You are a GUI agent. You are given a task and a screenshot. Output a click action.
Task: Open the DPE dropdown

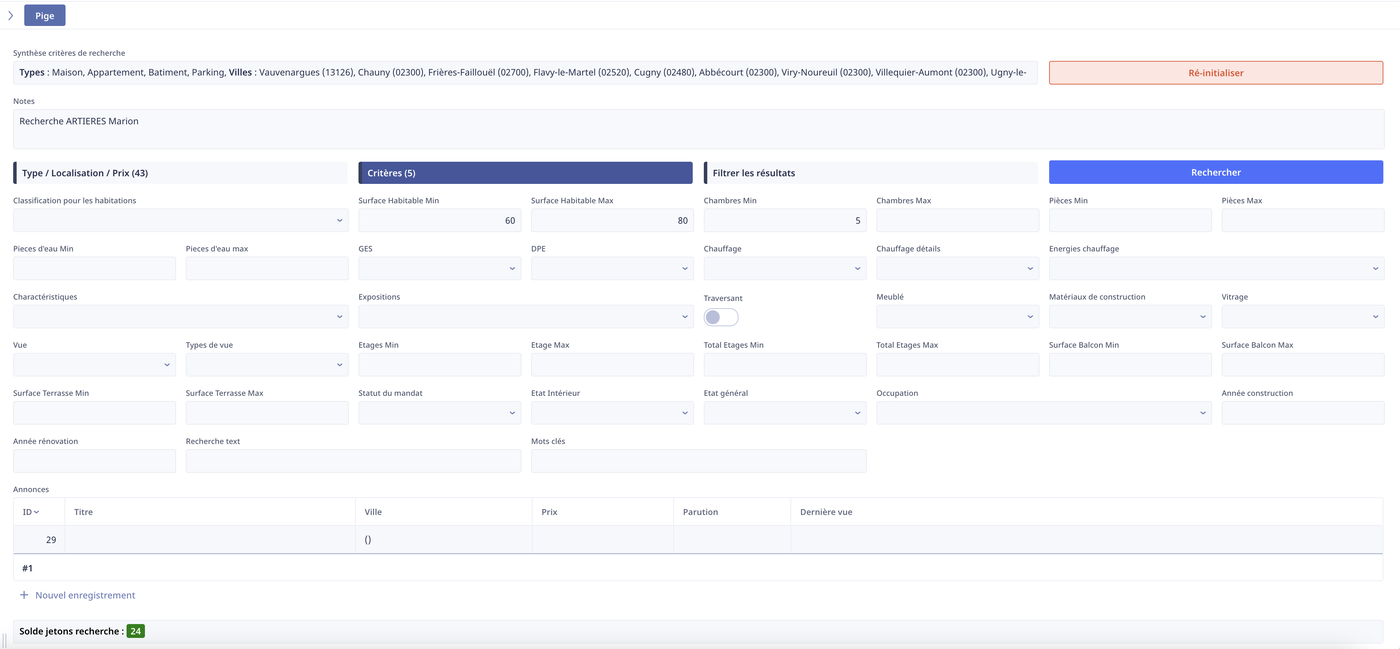[x=612, y=268]
